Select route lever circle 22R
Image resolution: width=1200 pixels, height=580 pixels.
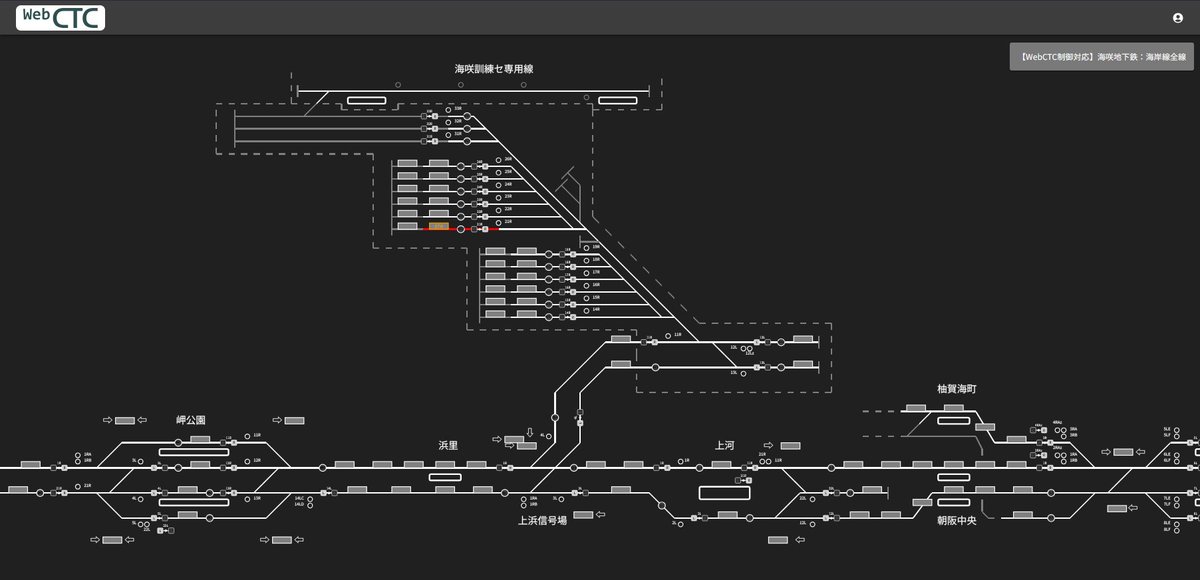(498, 210)
